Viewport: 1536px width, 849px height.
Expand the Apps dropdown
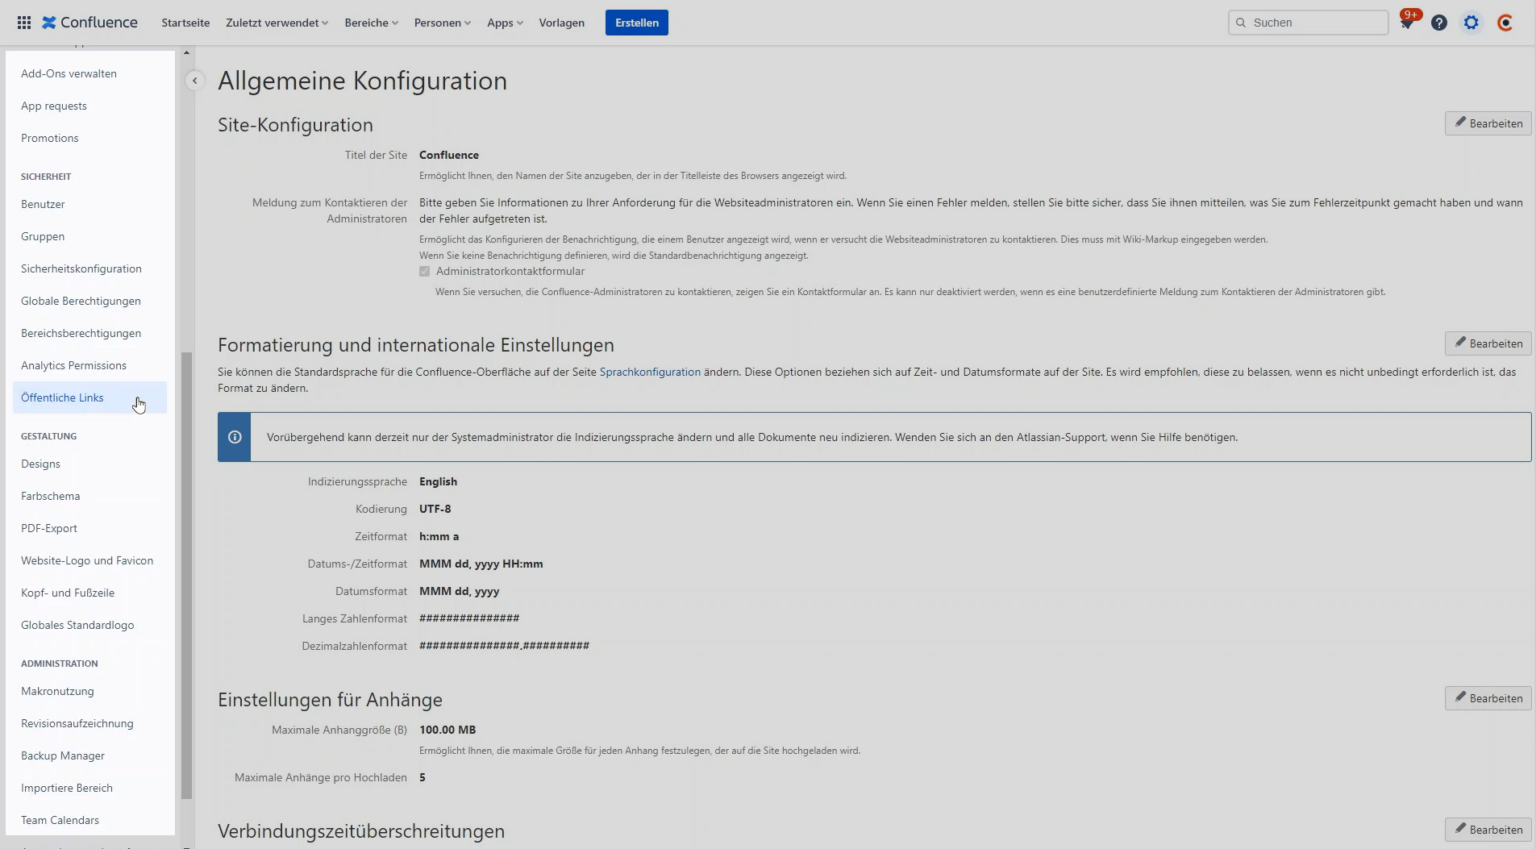tap(505, 22)
